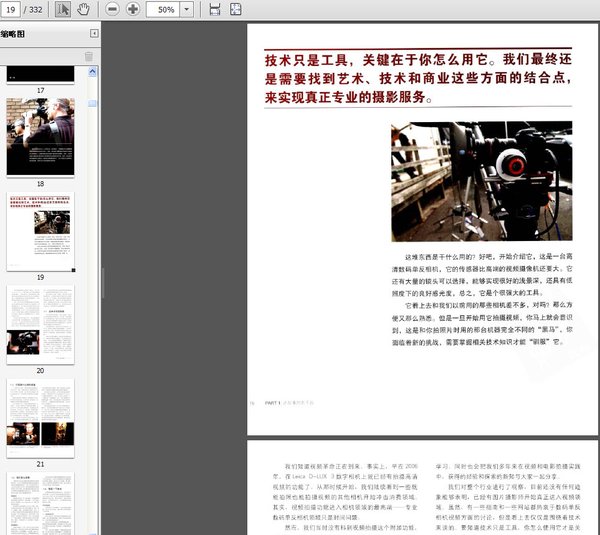Open page 21 thumbnail

[40, 418]
